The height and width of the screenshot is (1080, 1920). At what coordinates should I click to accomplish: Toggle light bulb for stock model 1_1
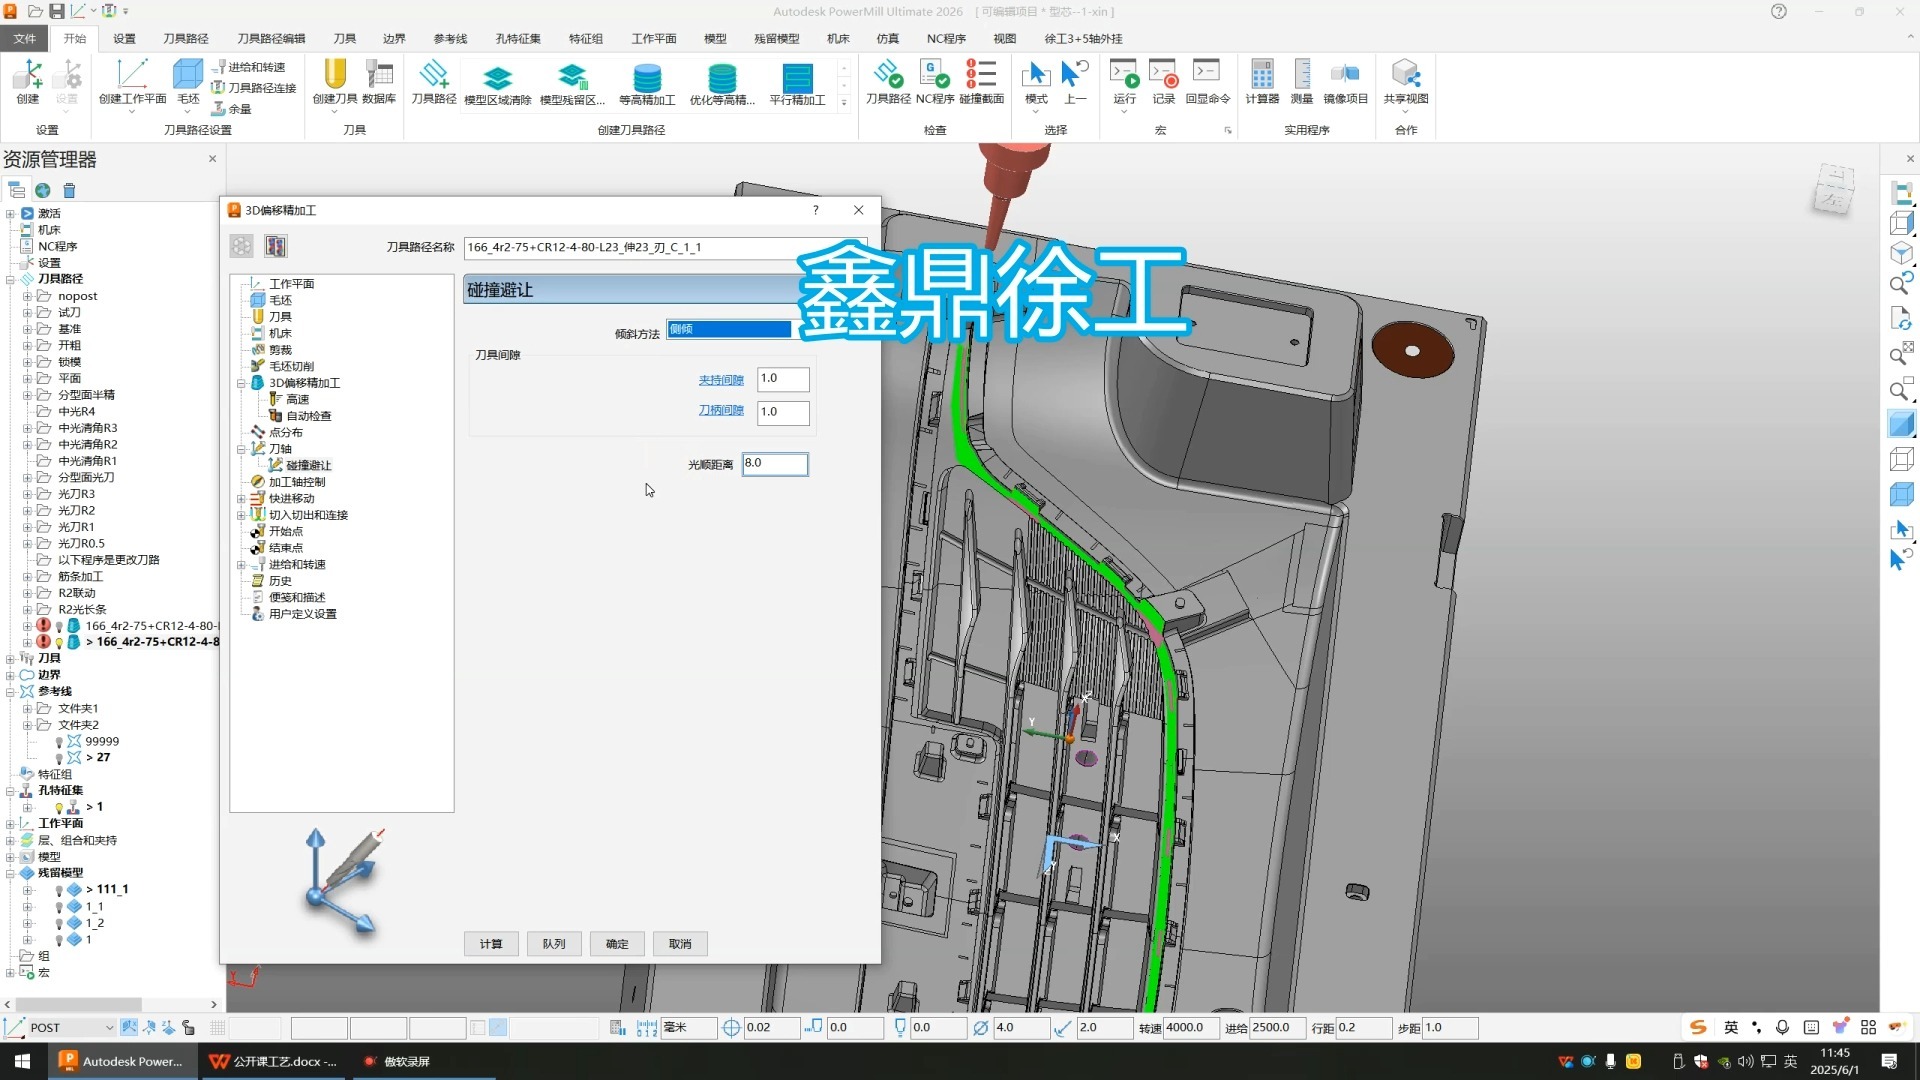pyautogui.click(x=59, y=907)
